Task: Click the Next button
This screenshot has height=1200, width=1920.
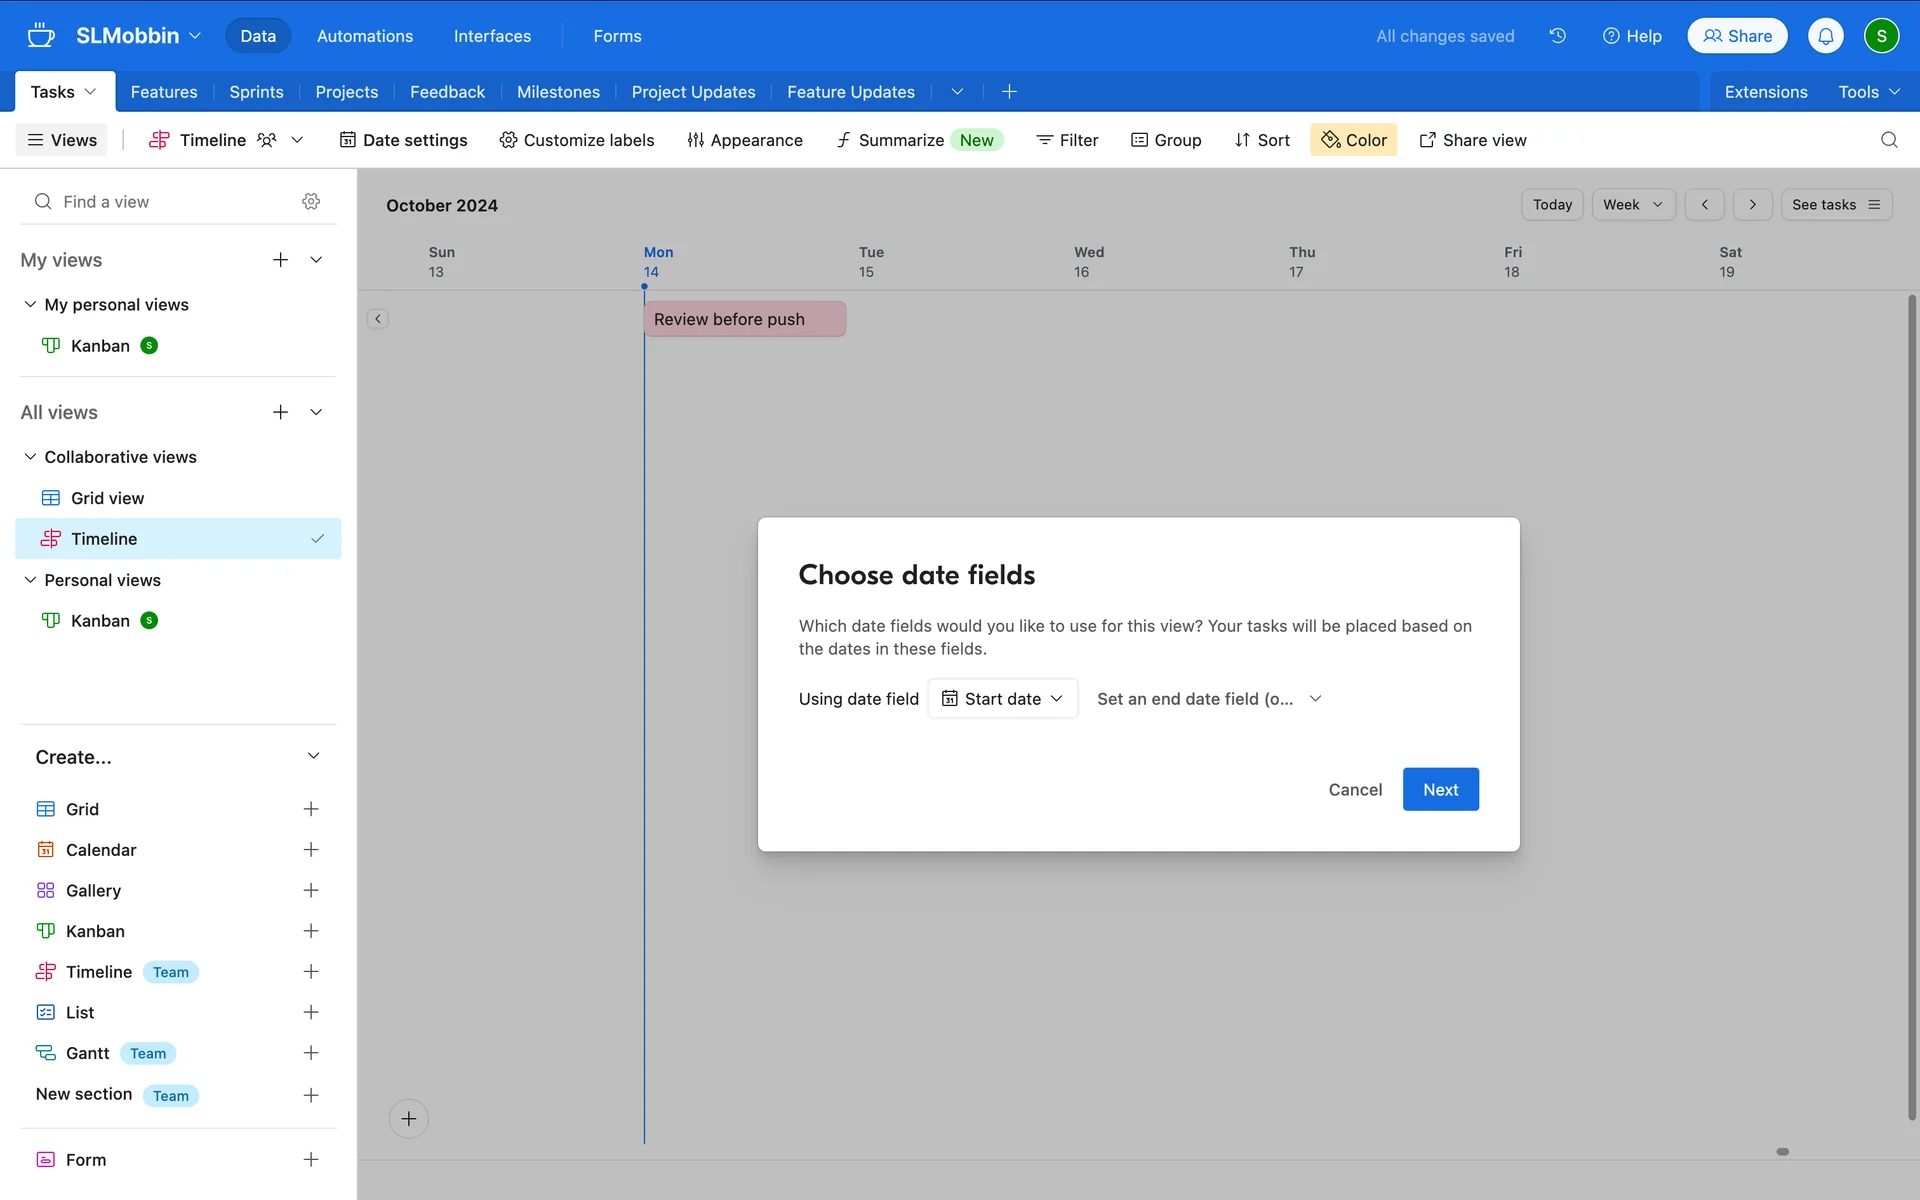Action: 1440,789
